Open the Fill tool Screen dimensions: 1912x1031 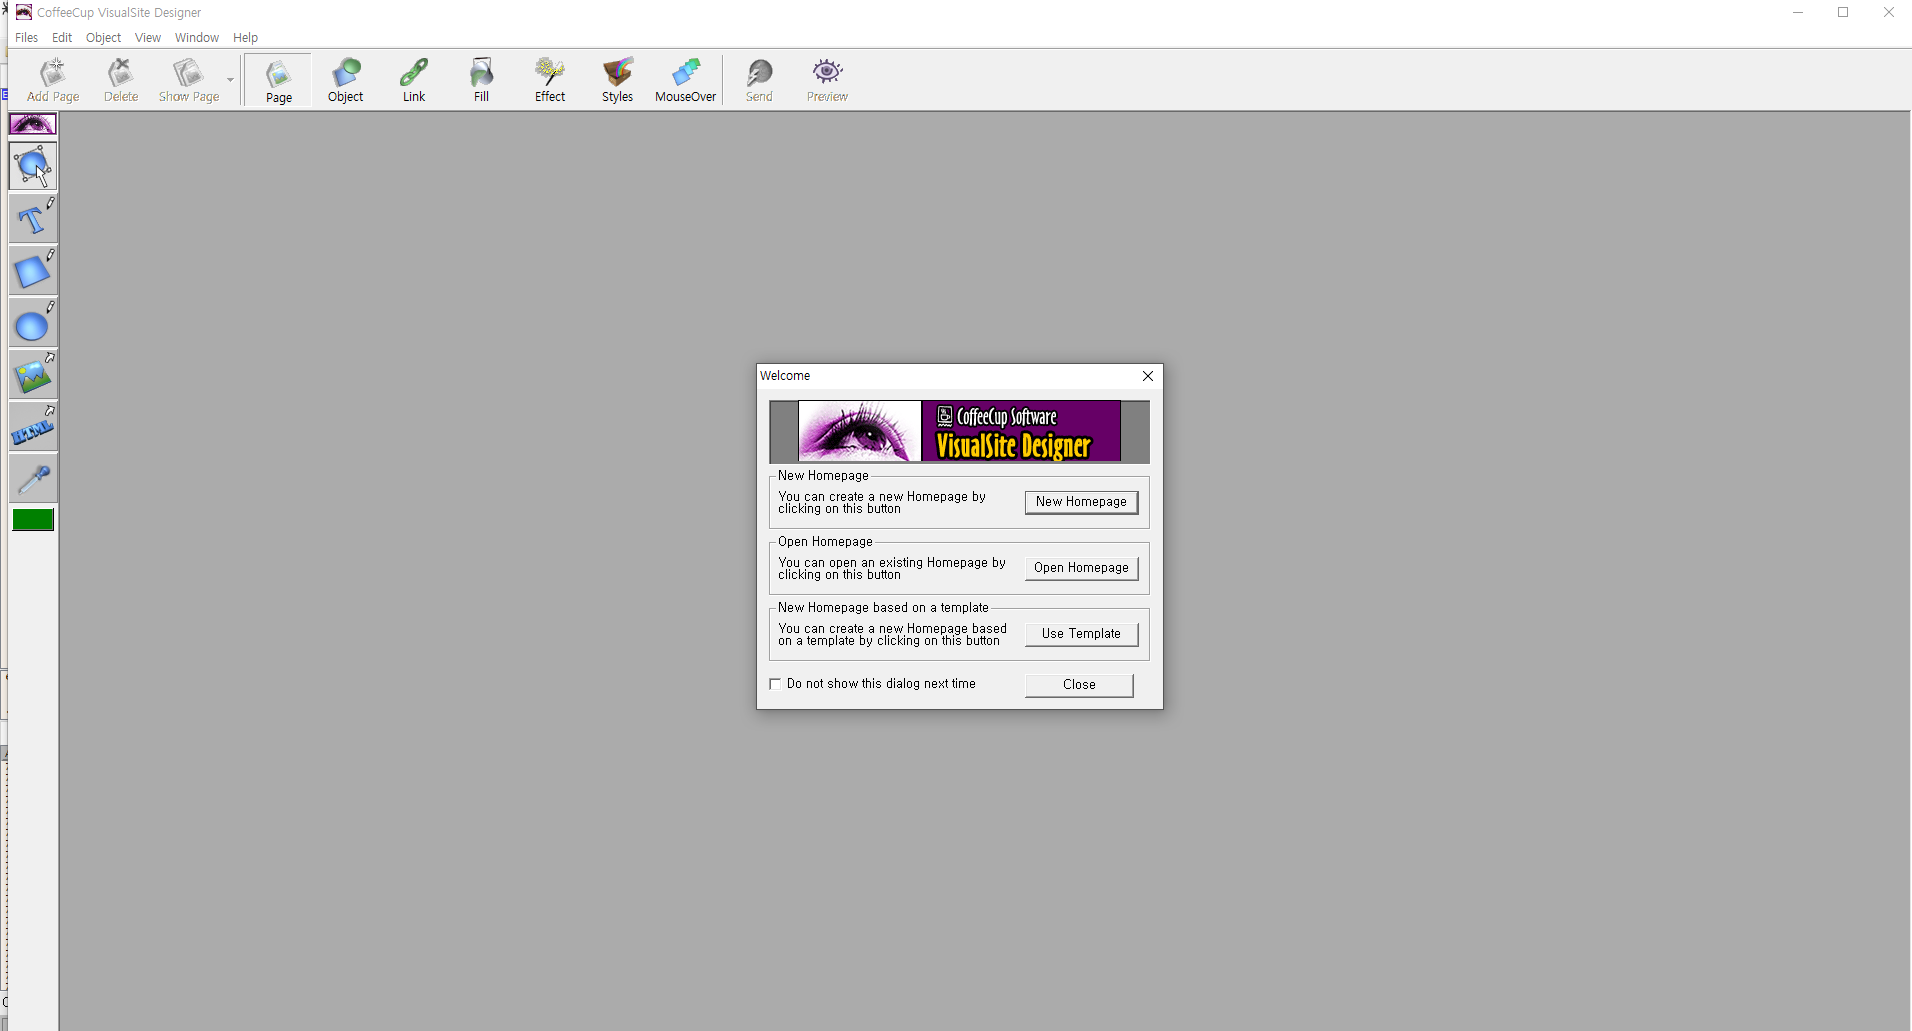[482, 80]
